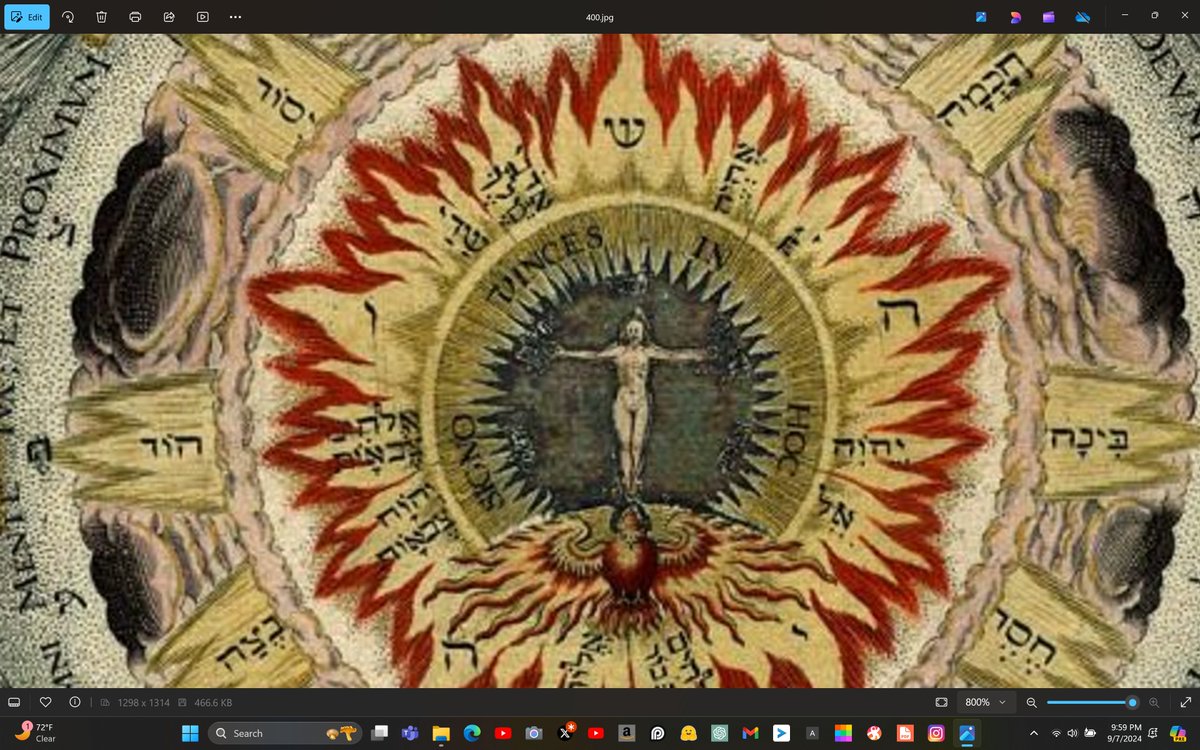Expand the 800% zoom level dropdown
Screen dimensions: 1200x750
pyautogui.click(x=986, y=702)
